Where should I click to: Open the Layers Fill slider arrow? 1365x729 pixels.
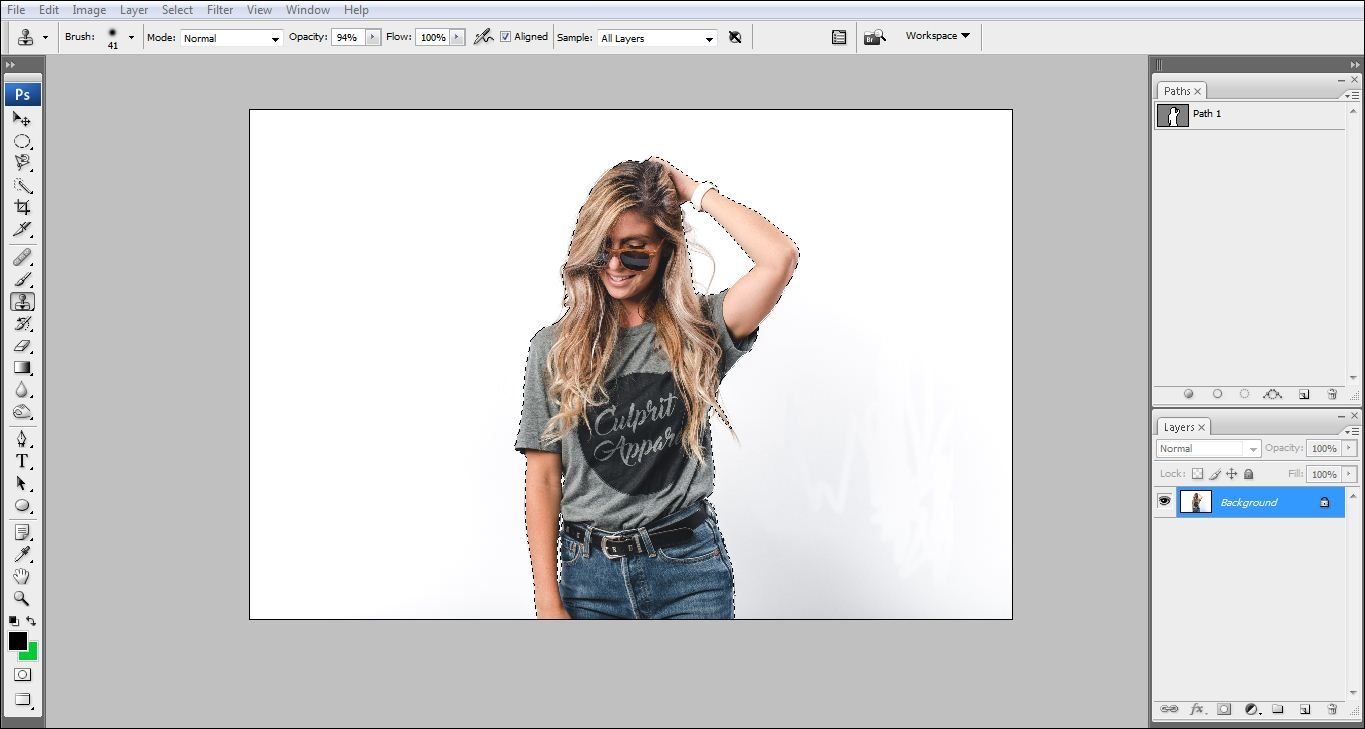[1349, 474]
